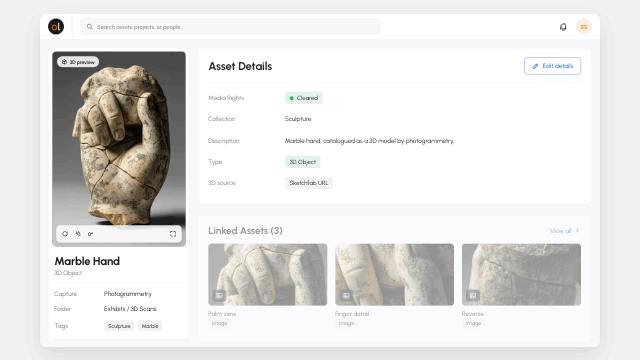This screenshot has height=360, width=640.
Task: Click the search magnifier icon
Action: 89,27
